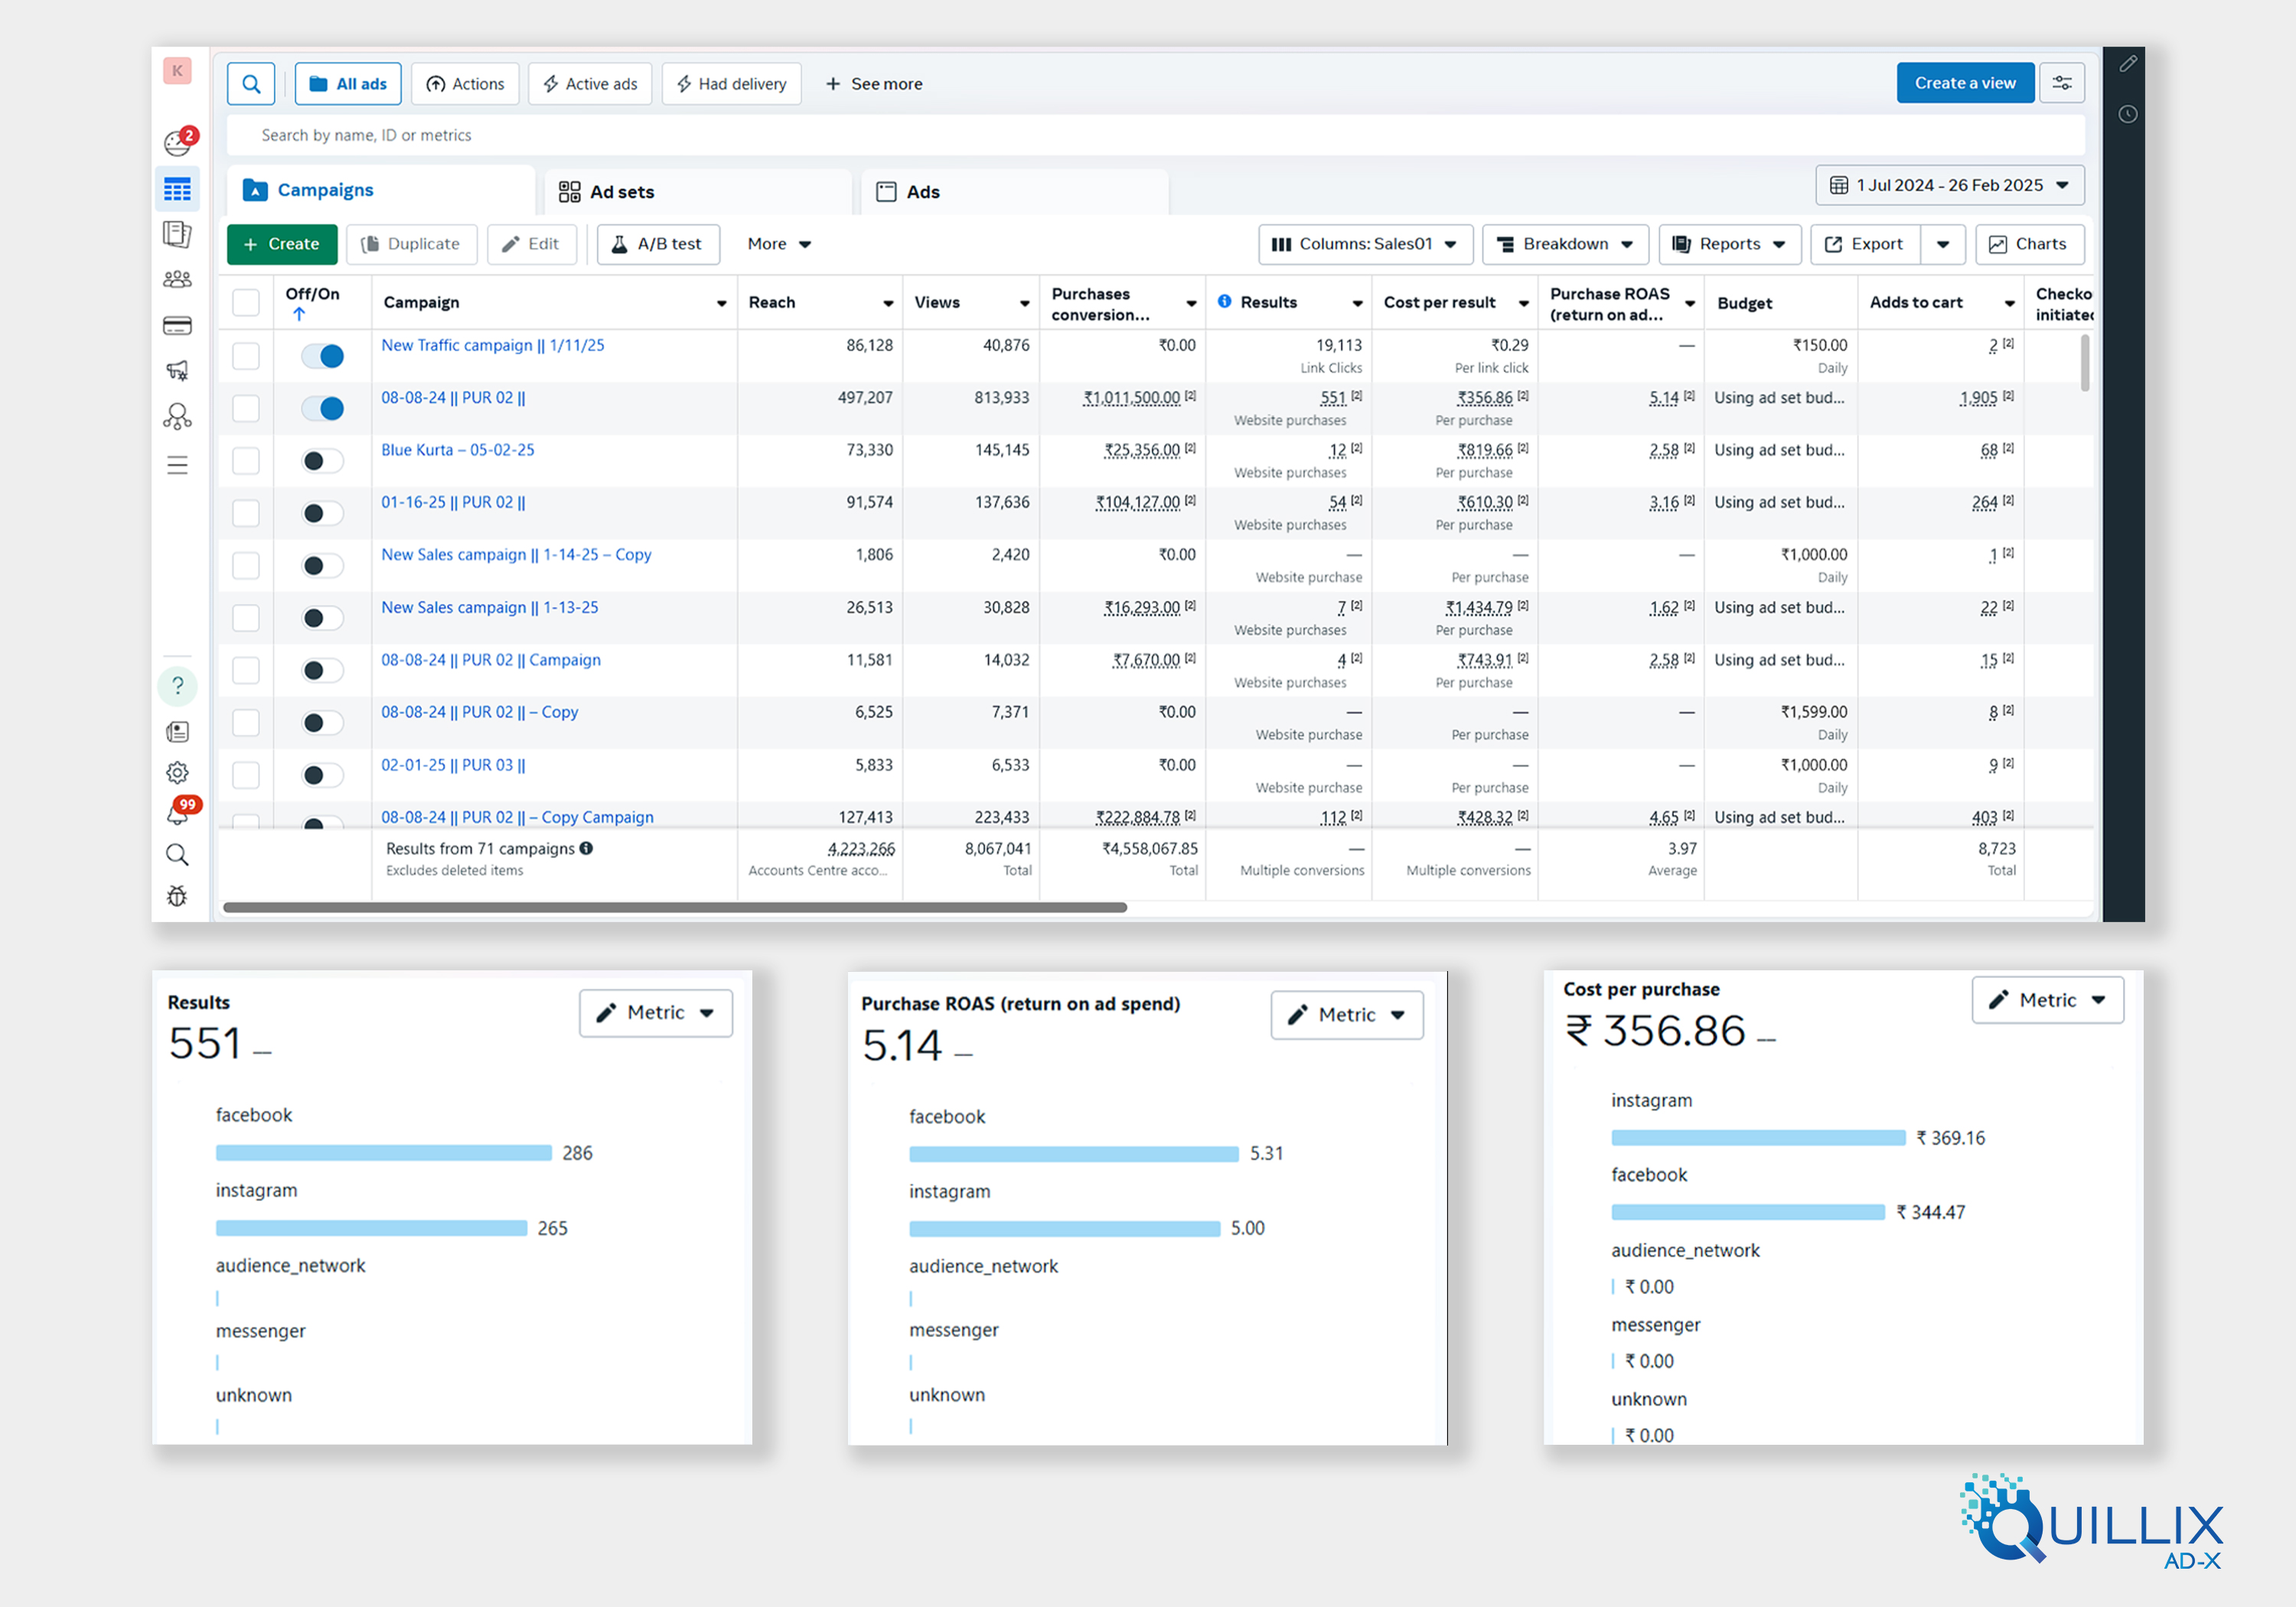Click the magnifier search icon in top toolbar

coord(251,84)
